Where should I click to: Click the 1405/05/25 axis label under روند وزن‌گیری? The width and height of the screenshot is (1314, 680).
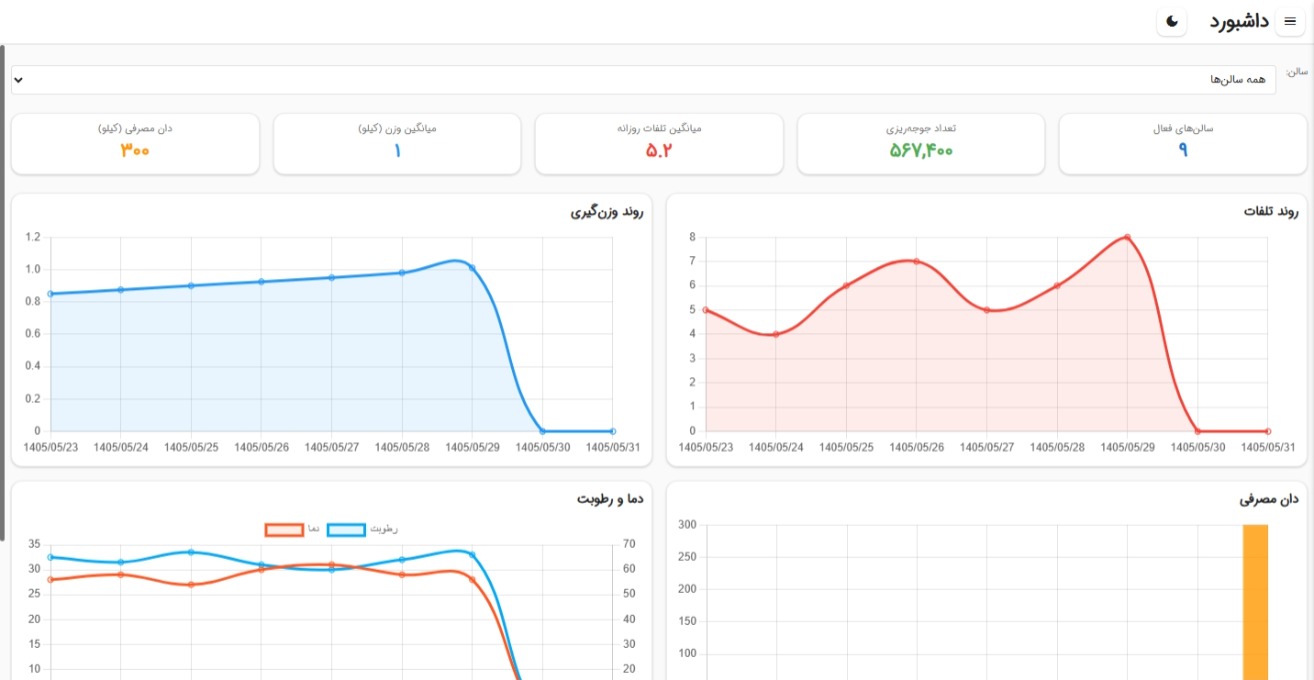pyautogui.click(x=191, y=447)
